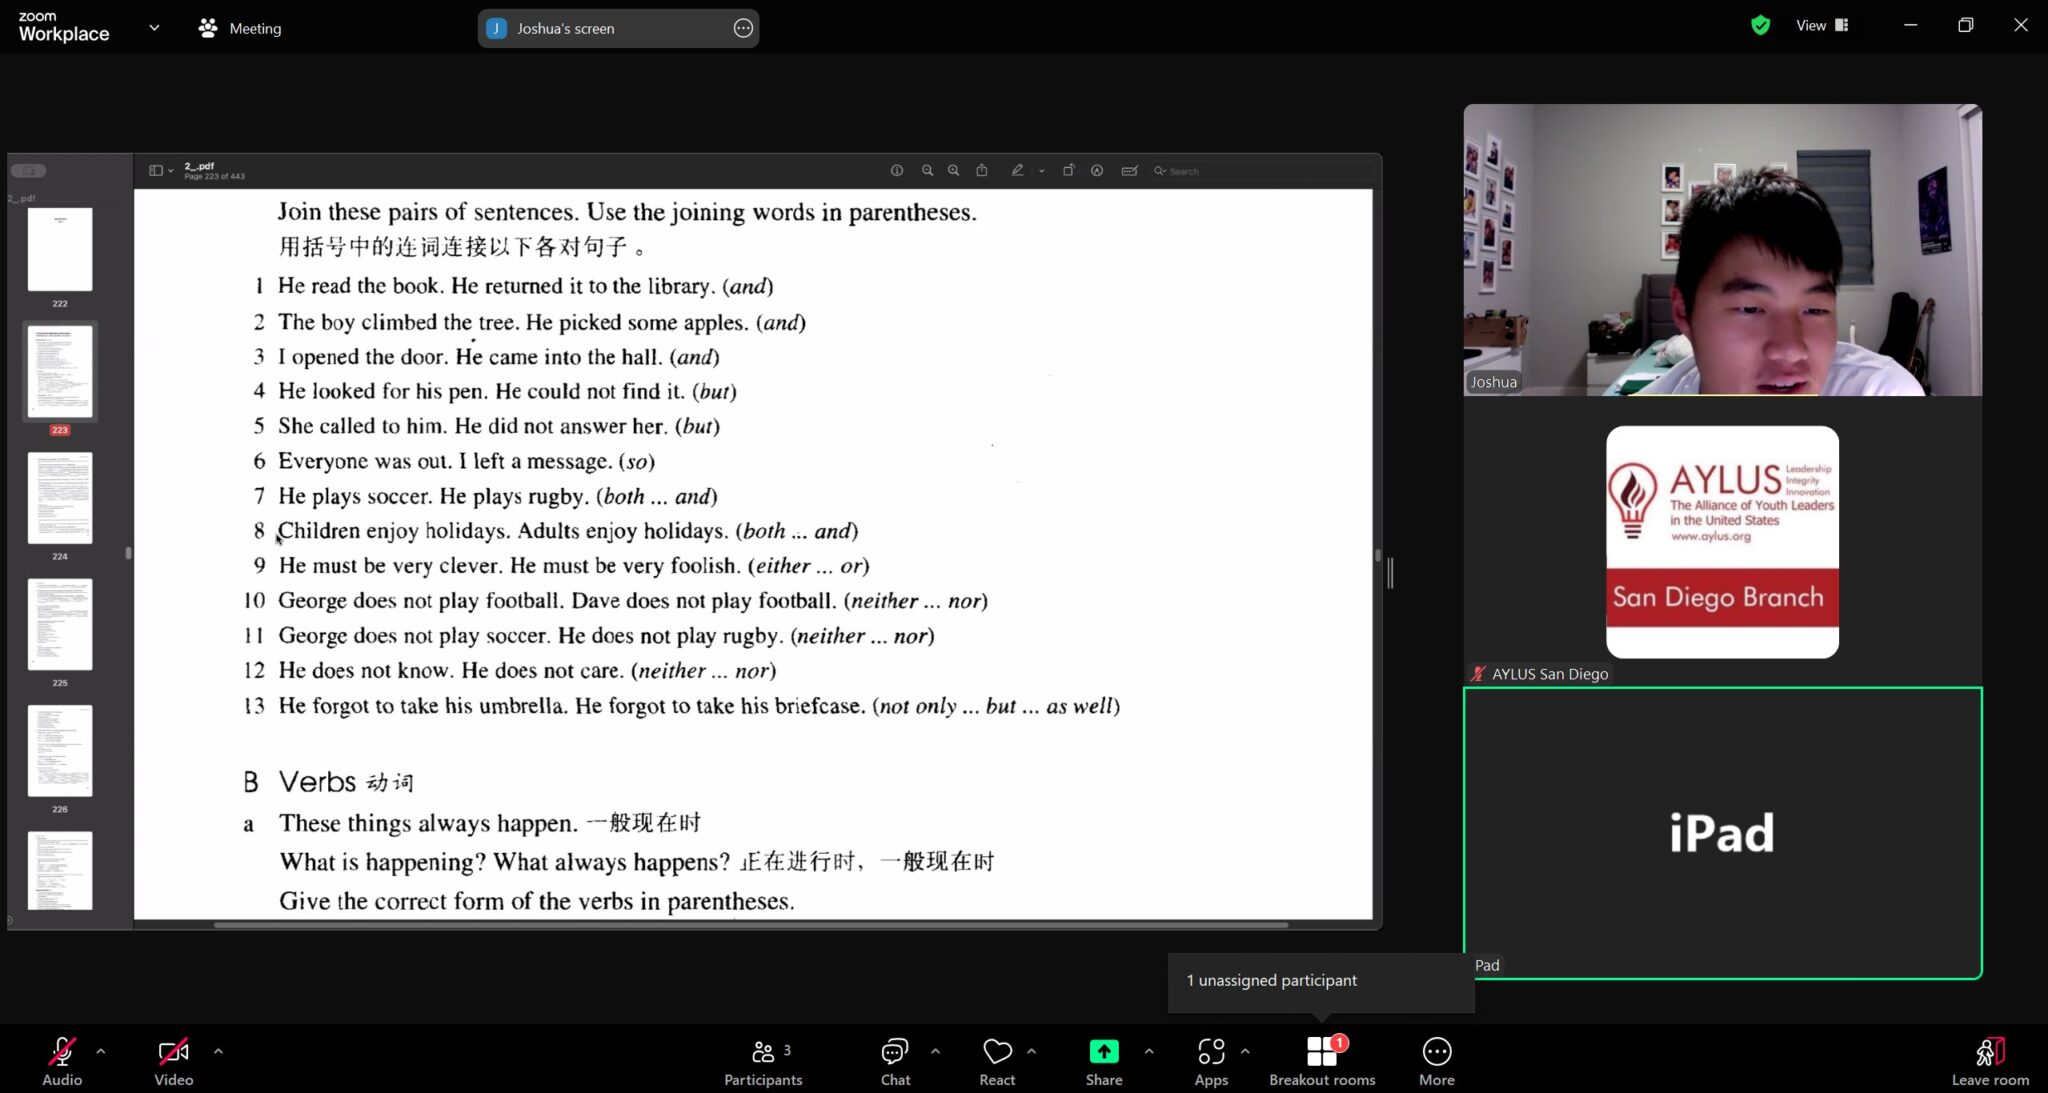The height and width of the screenshot is (1093, 2048).
Task: Click the shared-screen divider handle
Action: pyautogui.click(x=1390, y=573)
